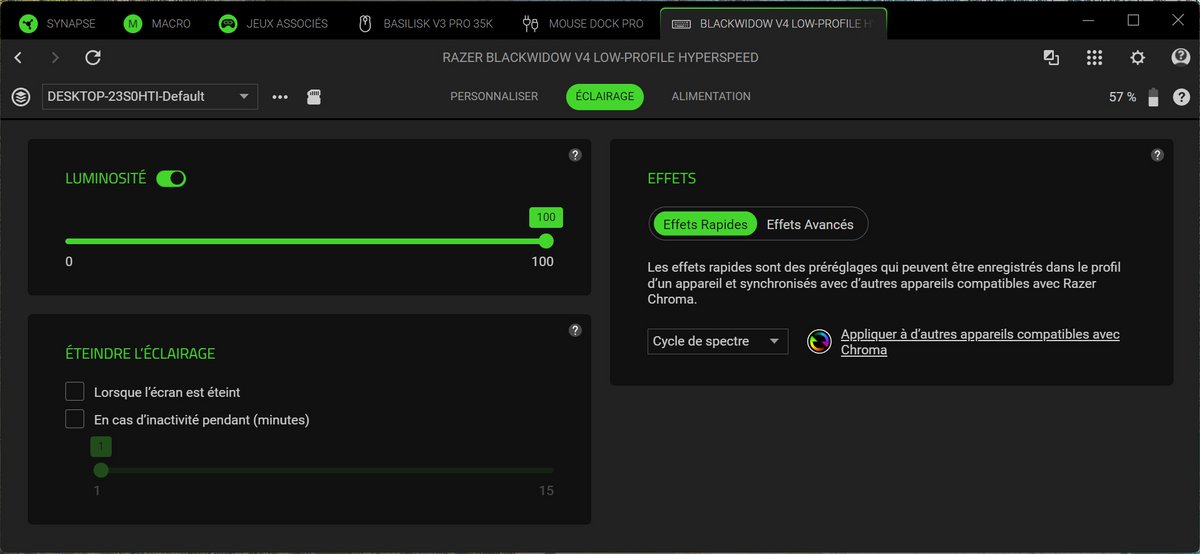Click the window switch icon
The image size is (1200, 554).
1051,58
